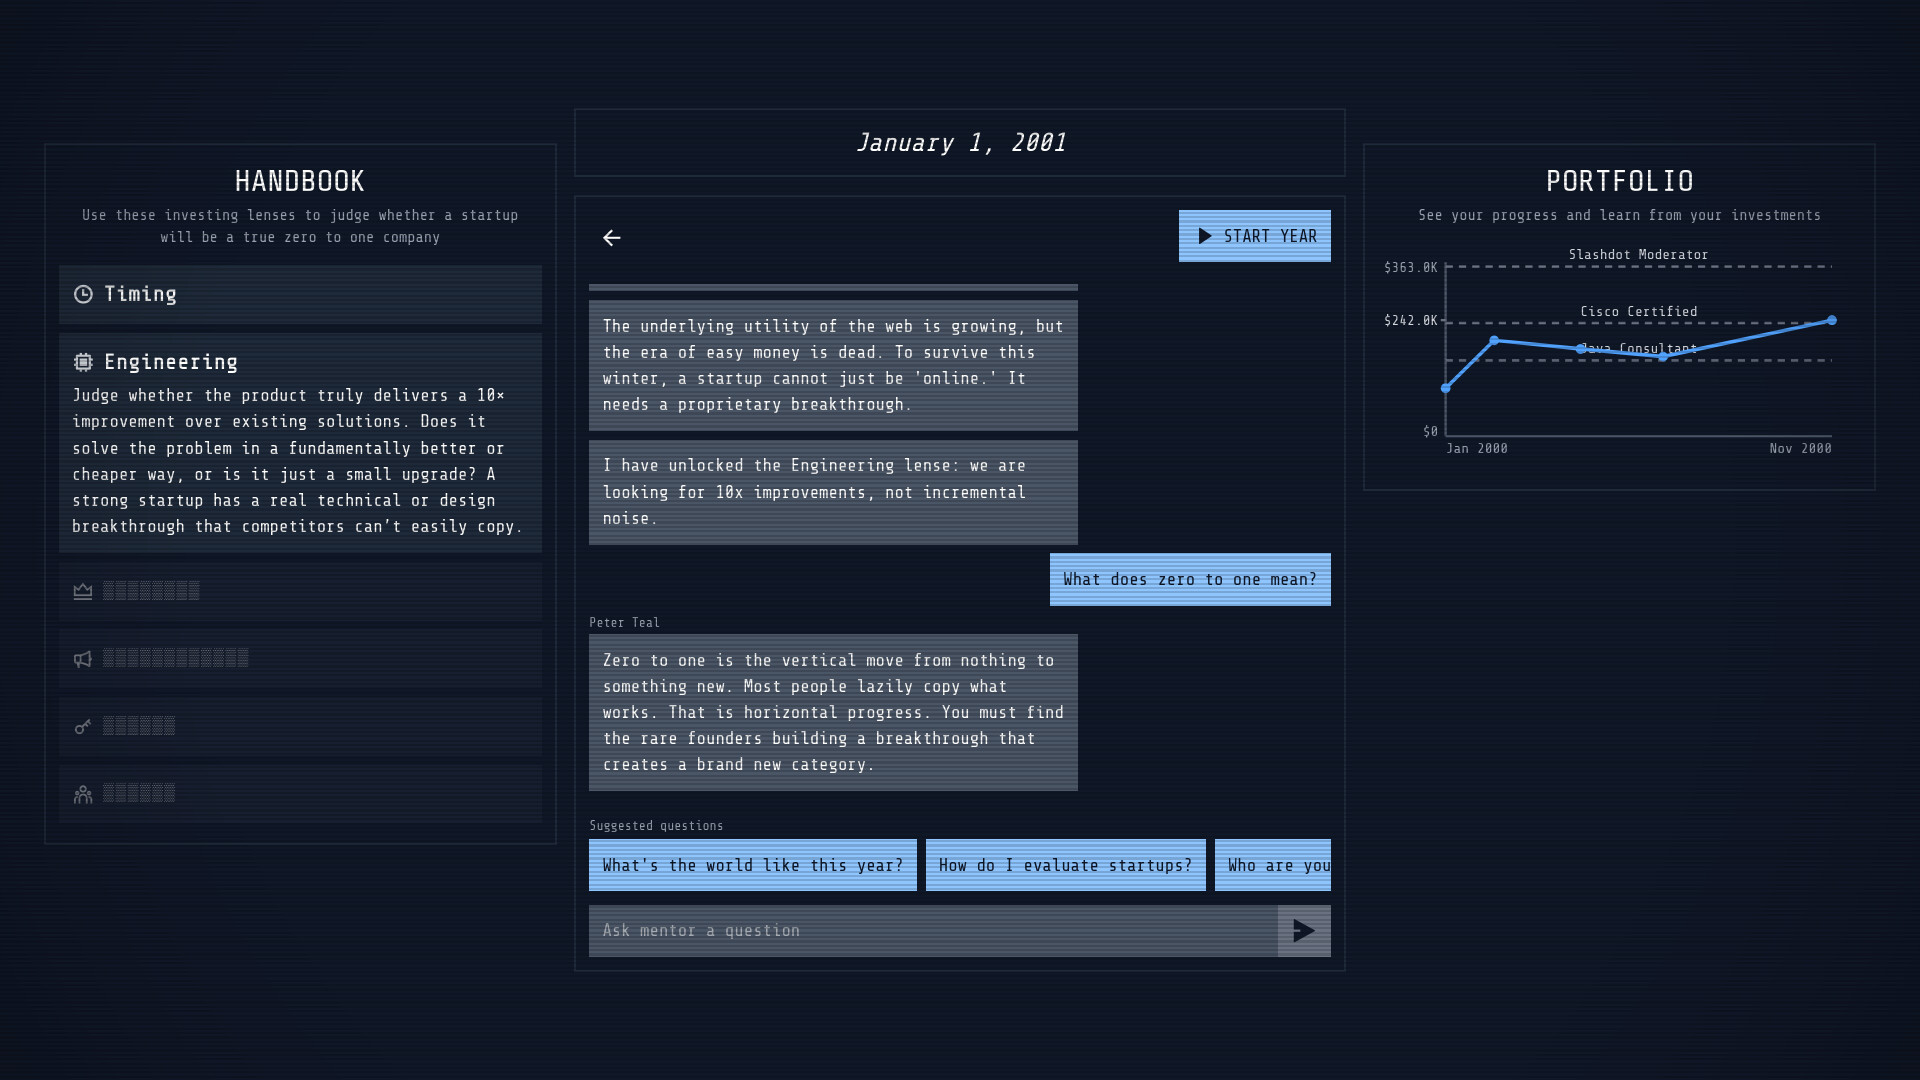Viewport: 1920px width, 1080px height.
Task: Click the play triangle inside START YEAR
Action: (1205, 236)
